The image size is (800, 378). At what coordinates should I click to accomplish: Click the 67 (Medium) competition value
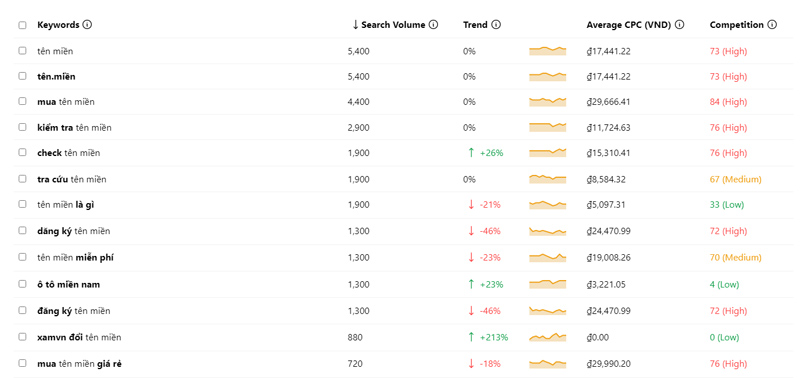735,180
